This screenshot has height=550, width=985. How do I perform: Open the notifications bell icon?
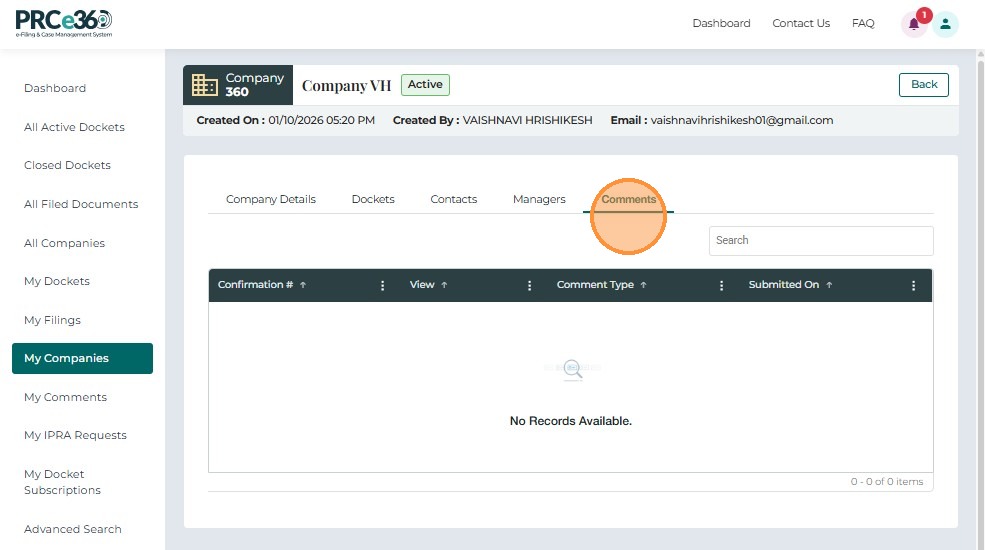point(914,24)
